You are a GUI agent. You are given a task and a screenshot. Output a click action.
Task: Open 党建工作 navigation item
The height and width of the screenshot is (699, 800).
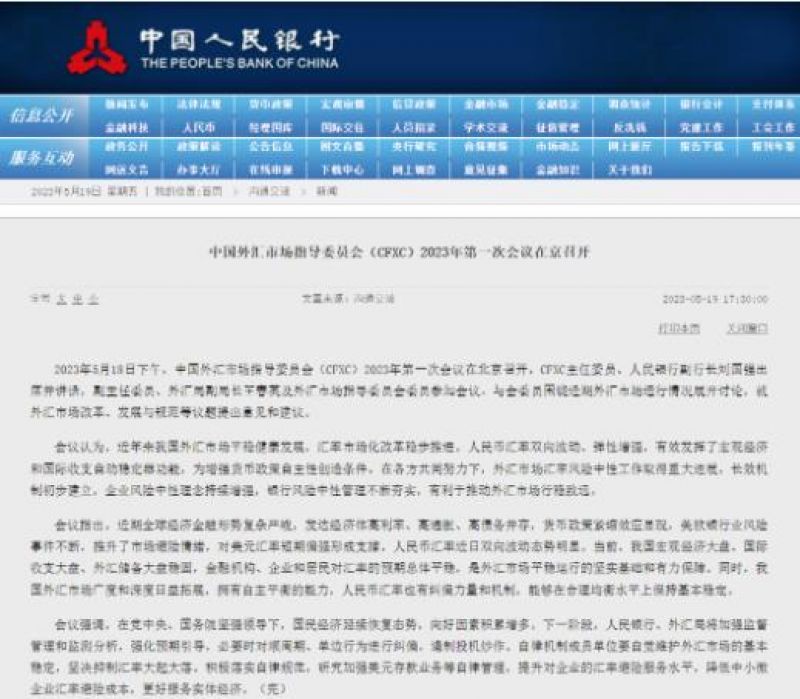point(702,128)
